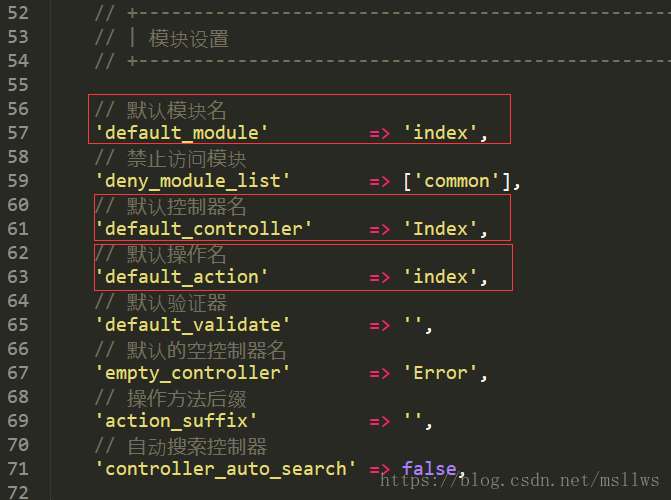Place cursor in the 'default_module' key
The height and width of the screenshot is (500, 671).
pyautogui.click(x=182, y=133)
